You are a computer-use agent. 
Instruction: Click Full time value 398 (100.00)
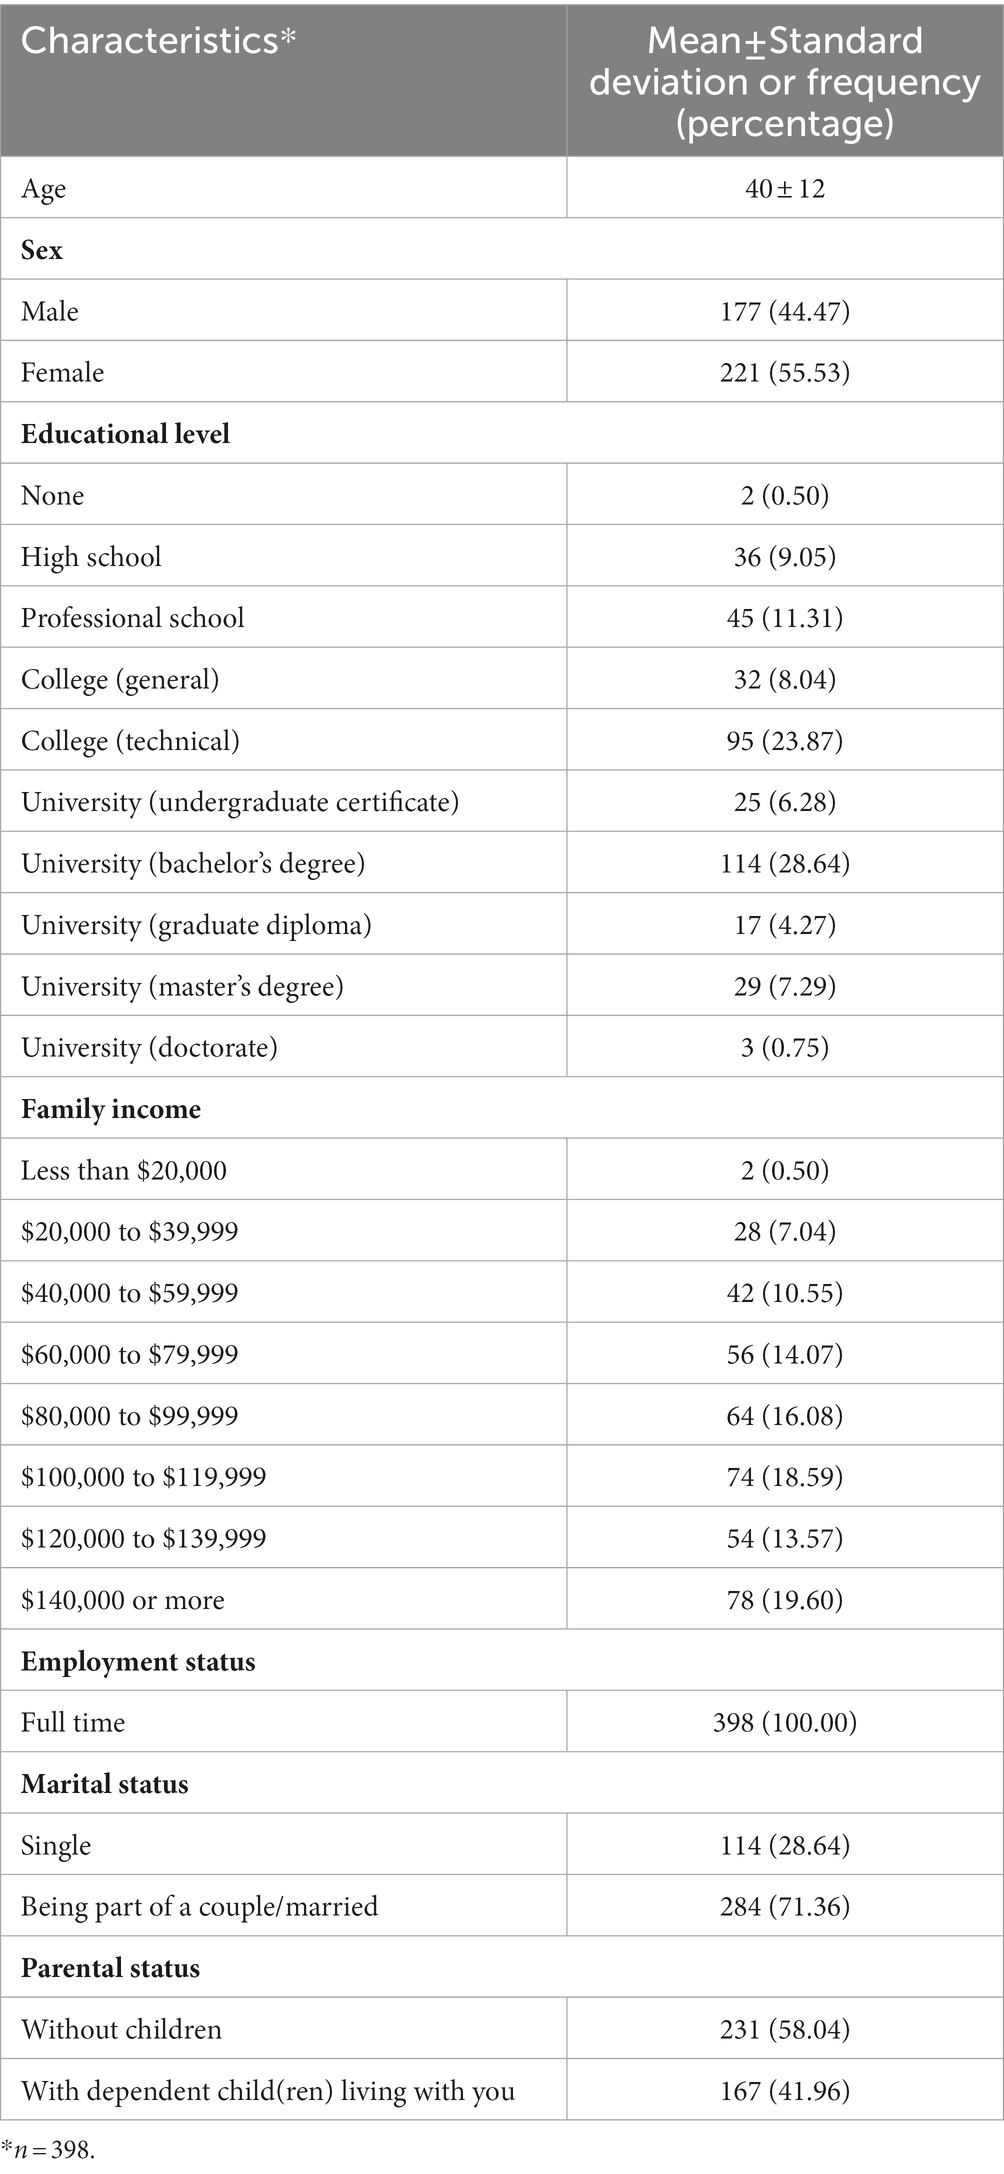click(785, 1722)
